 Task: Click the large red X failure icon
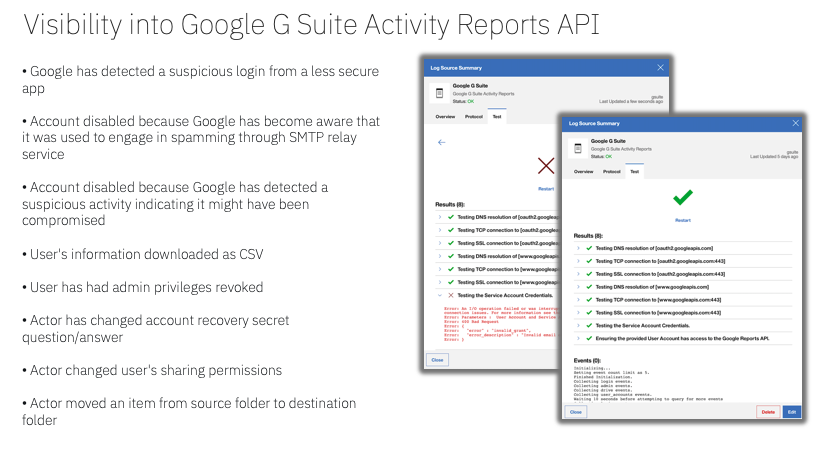click(x=546, y=166)
